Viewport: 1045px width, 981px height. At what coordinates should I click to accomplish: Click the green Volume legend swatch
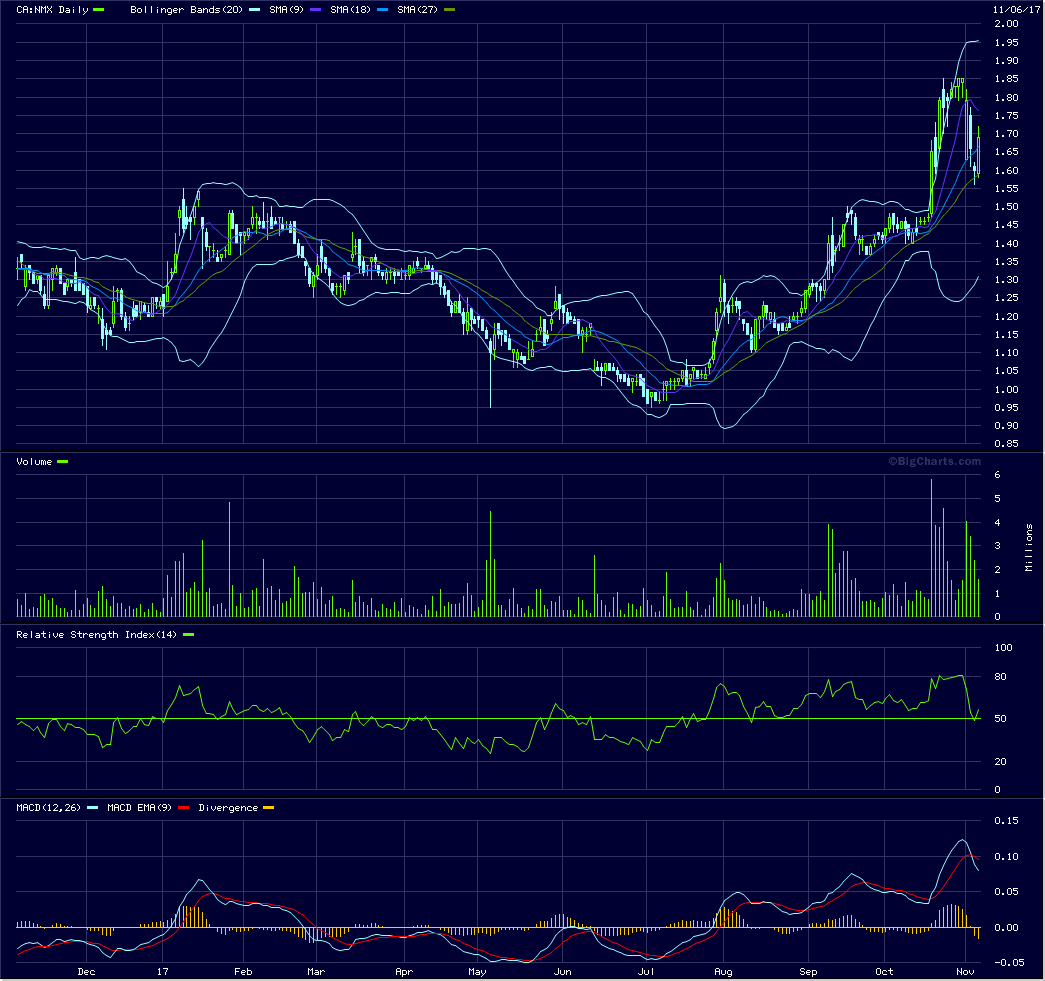[63, 461]
